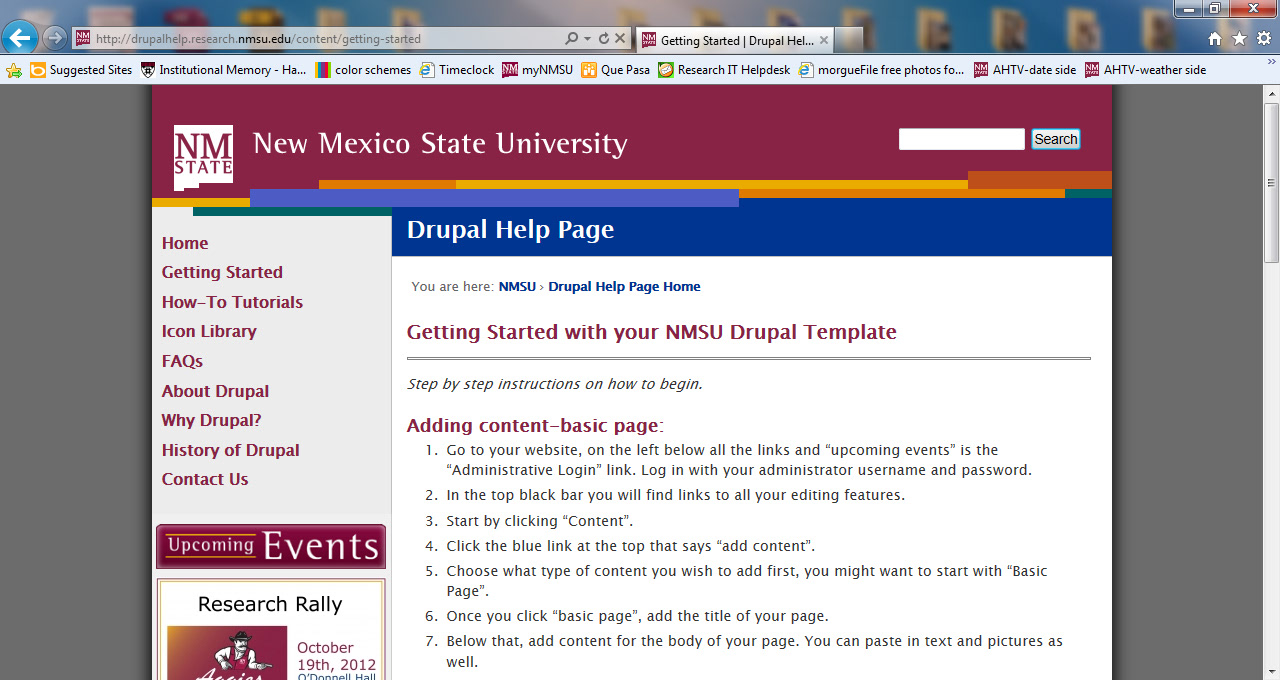
Task: Click Add to Favorites bar star icon
Action: click(x=13, y=70)
